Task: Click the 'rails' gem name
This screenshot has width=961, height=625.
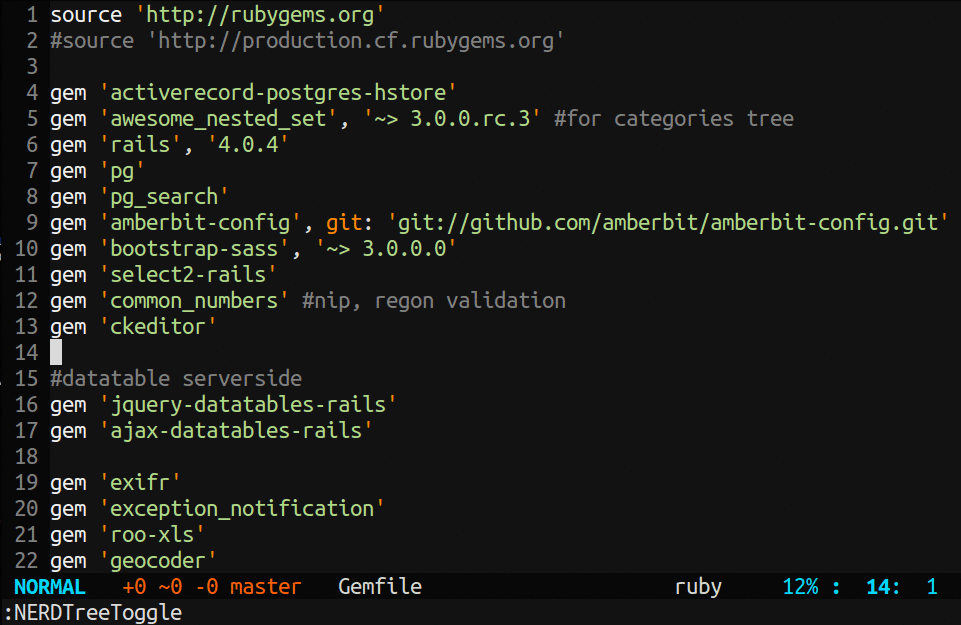Action: (140, 145)
